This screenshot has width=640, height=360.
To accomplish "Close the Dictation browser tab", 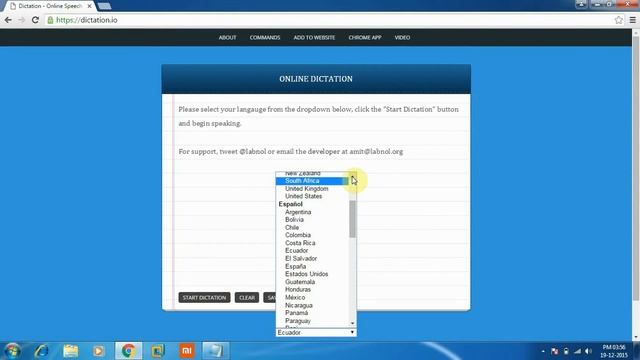I will [89, 6].
